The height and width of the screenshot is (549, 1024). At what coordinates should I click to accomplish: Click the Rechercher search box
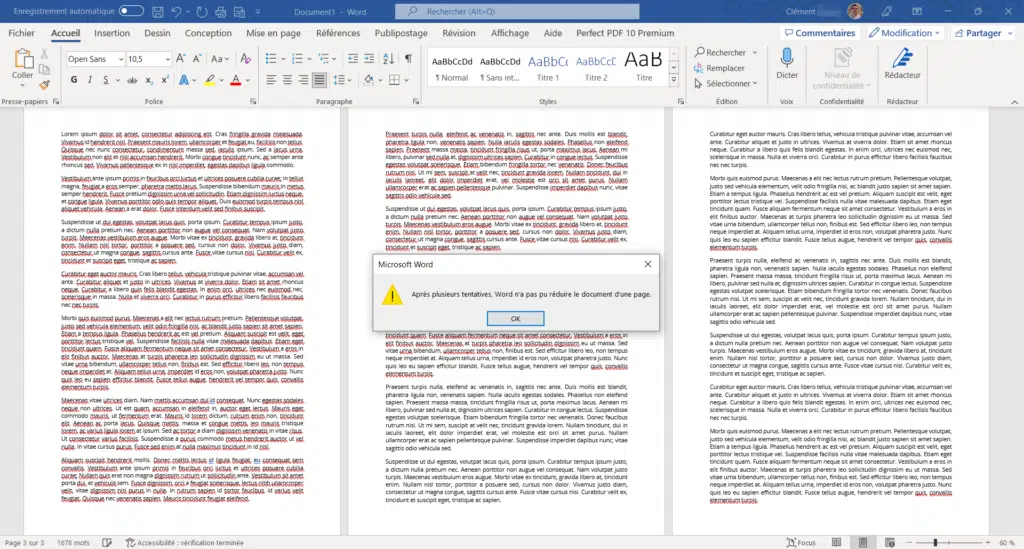[517, 11]
